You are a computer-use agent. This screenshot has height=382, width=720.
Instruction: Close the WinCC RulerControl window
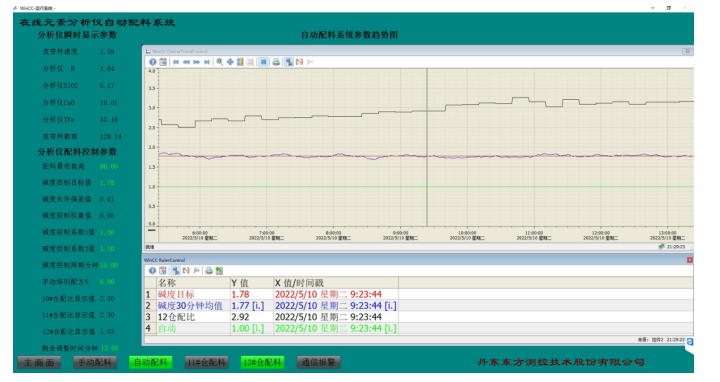coord(690,260)
